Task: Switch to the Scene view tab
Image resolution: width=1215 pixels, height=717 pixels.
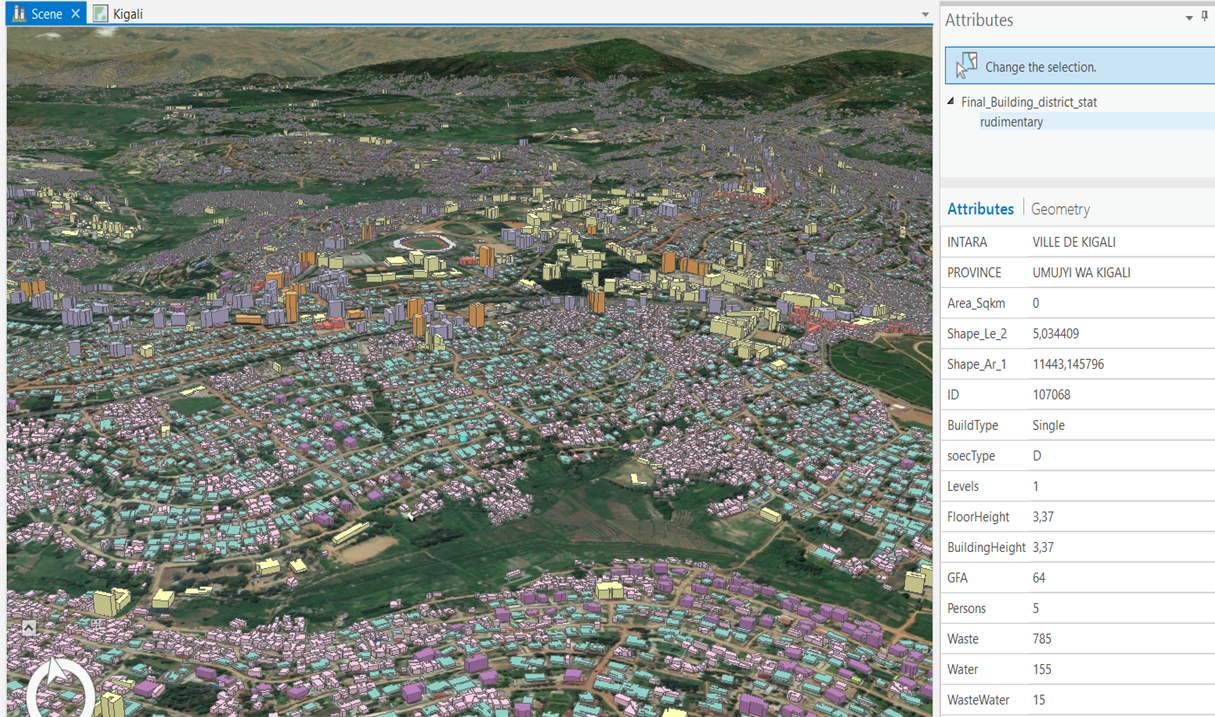Action: pyautogui.click(x=46, y=14)
